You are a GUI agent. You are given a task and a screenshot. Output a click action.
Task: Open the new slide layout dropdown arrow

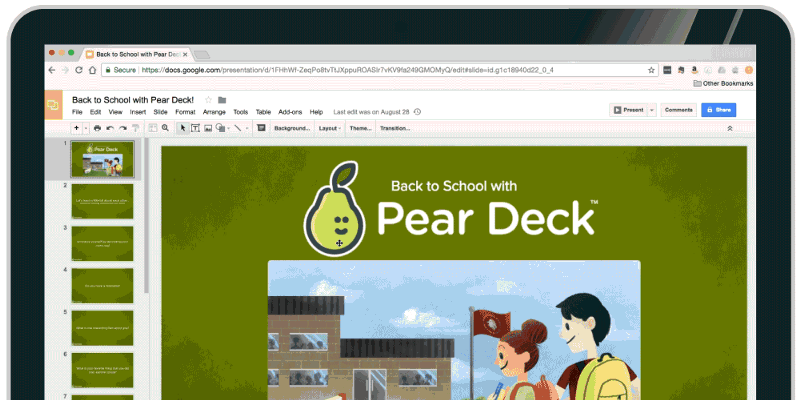(x=86, y=129)
